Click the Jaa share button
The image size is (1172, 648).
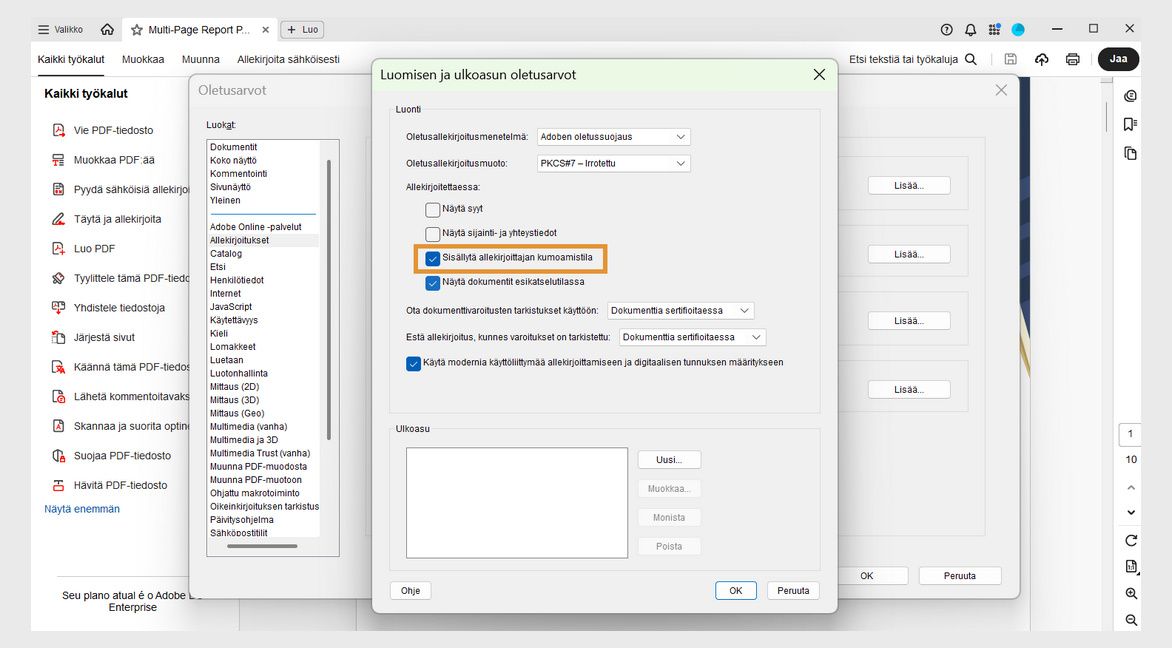1118,59
